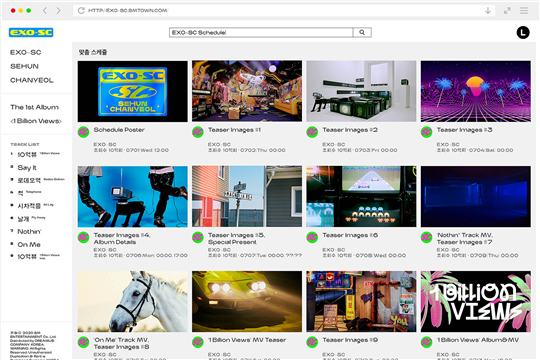Open the white horse 'On Me' thumbnail

[x=133, y=301]
